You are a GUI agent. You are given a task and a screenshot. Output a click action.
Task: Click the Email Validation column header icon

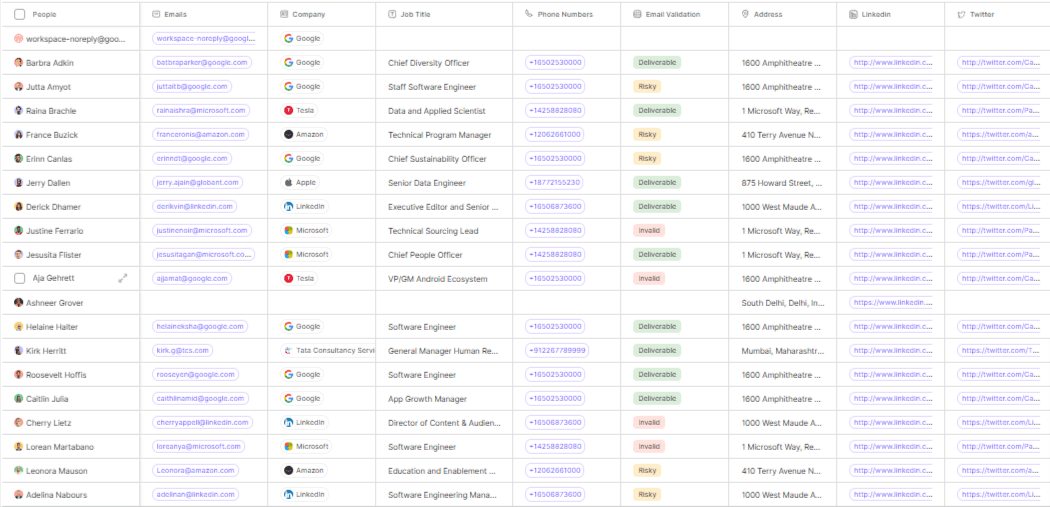[637, 15]
